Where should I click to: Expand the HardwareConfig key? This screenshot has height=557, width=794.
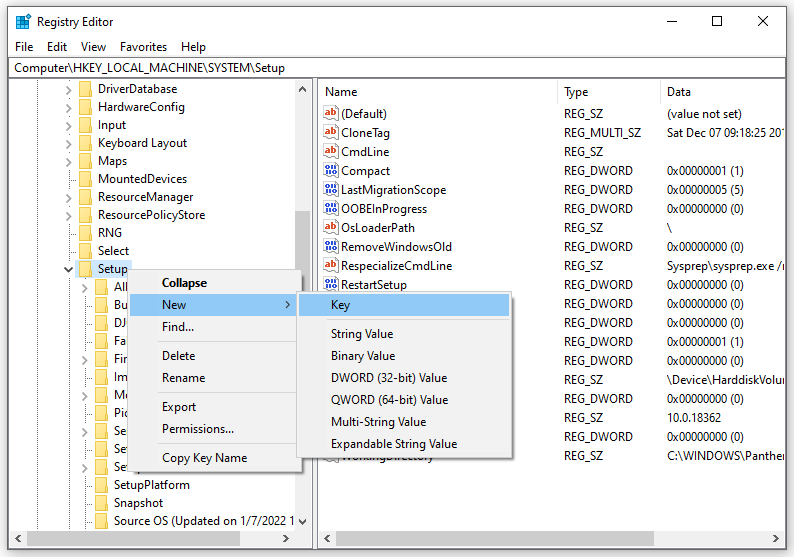[68, 108]
